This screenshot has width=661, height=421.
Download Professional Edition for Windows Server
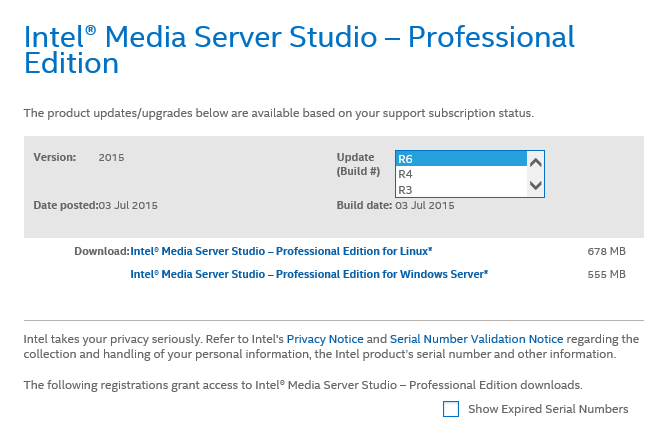tap(309, 274)
